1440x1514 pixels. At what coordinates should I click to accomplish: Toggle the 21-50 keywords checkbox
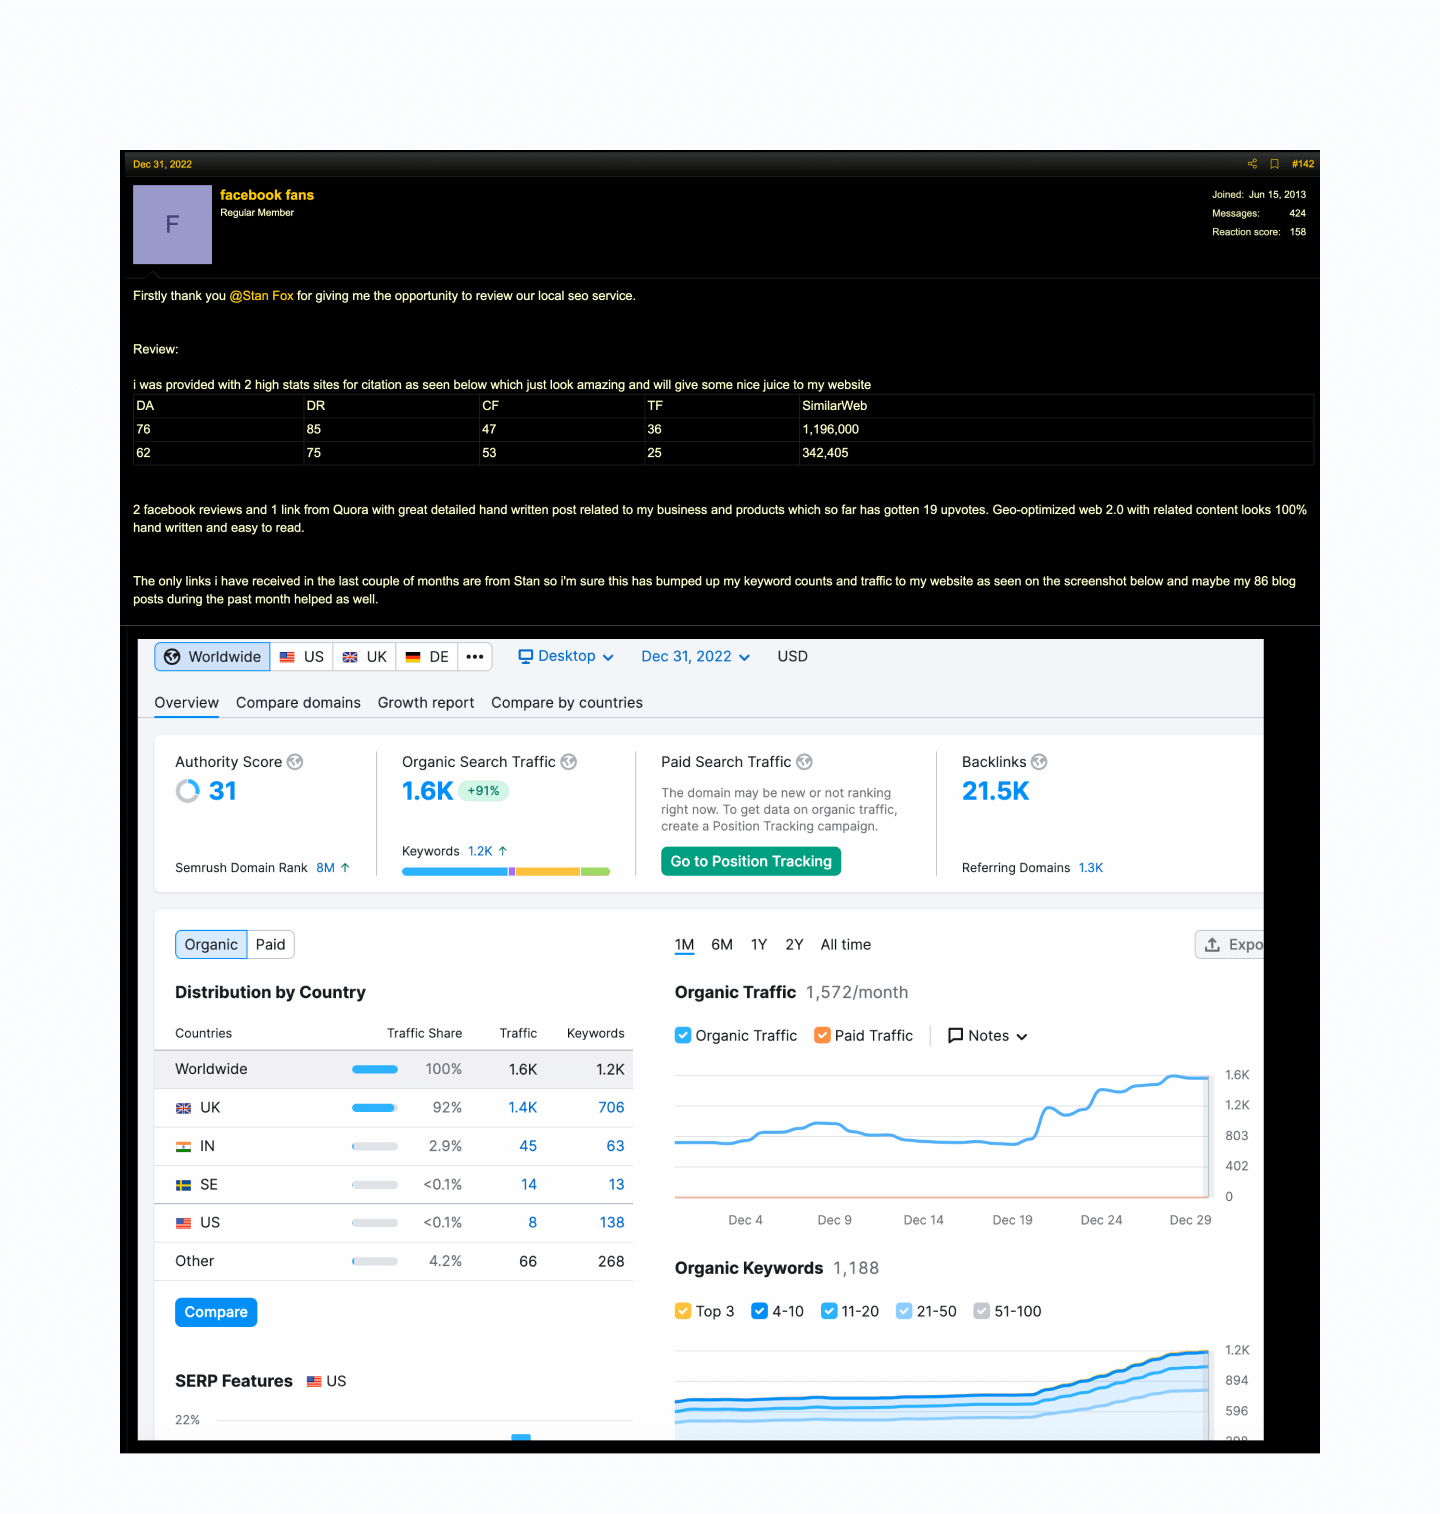click(904, 1311)
